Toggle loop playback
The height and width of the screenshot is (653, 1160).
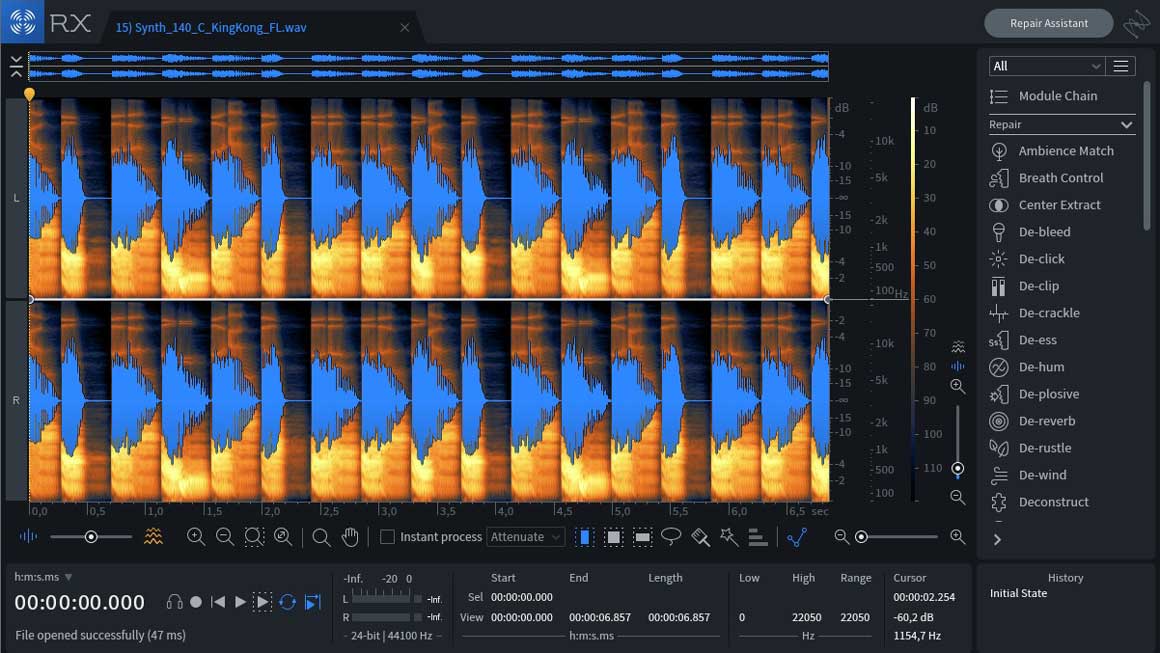(x=288, y=602)
